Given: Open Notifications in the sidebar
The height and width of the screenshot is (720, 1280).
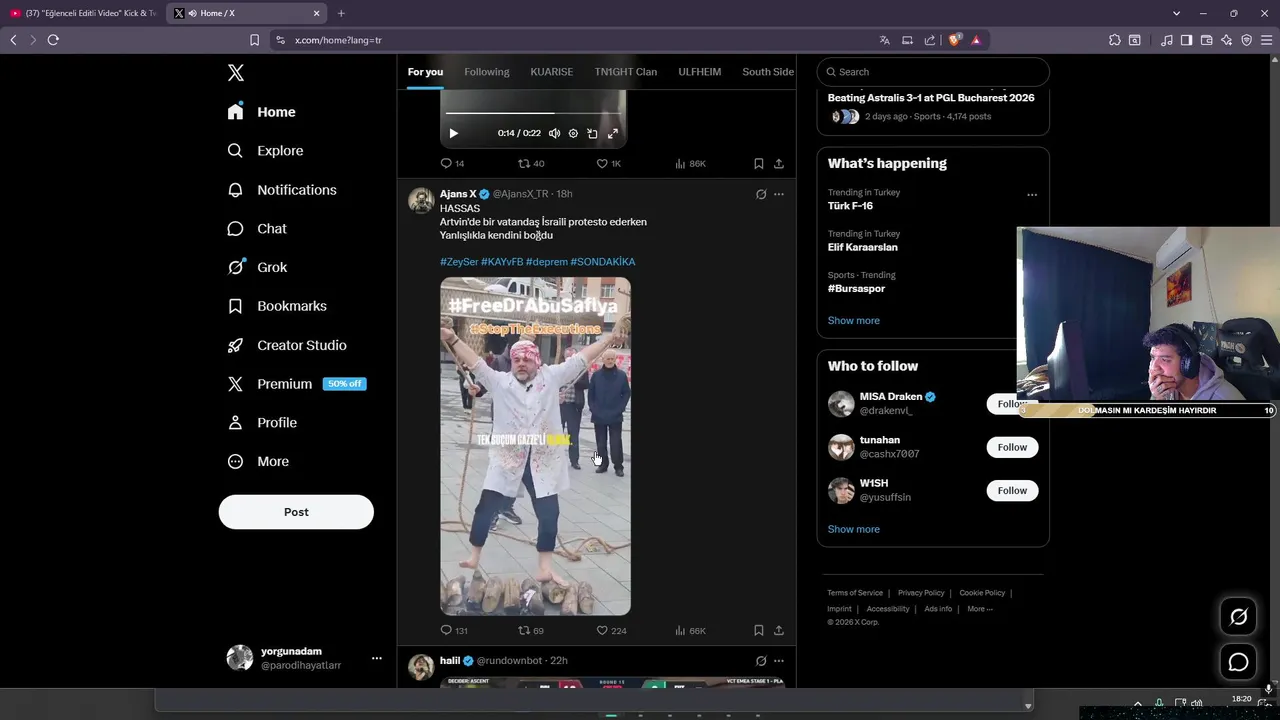Looking at the screenshot, I should (282, 190).
